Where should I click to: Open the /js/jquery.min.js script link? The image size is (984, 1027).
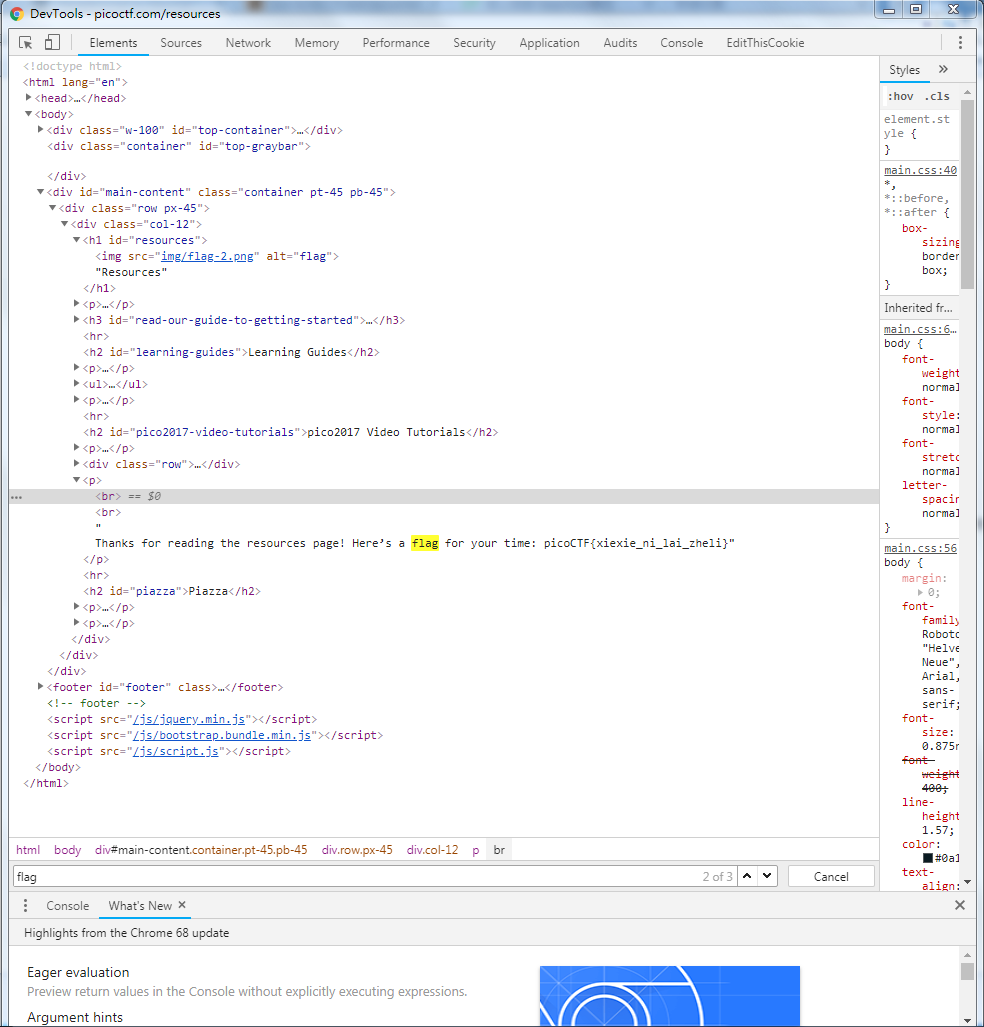(189, 719)
